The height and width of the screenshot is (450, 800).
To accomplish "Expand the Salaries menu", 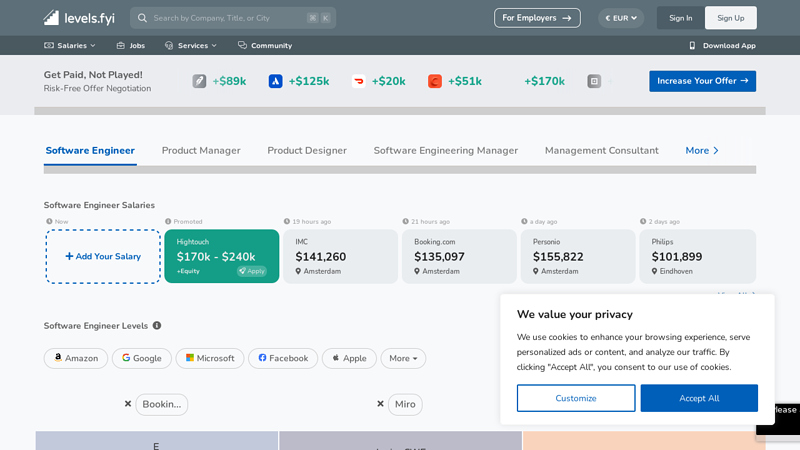I will tap(70, 45).
